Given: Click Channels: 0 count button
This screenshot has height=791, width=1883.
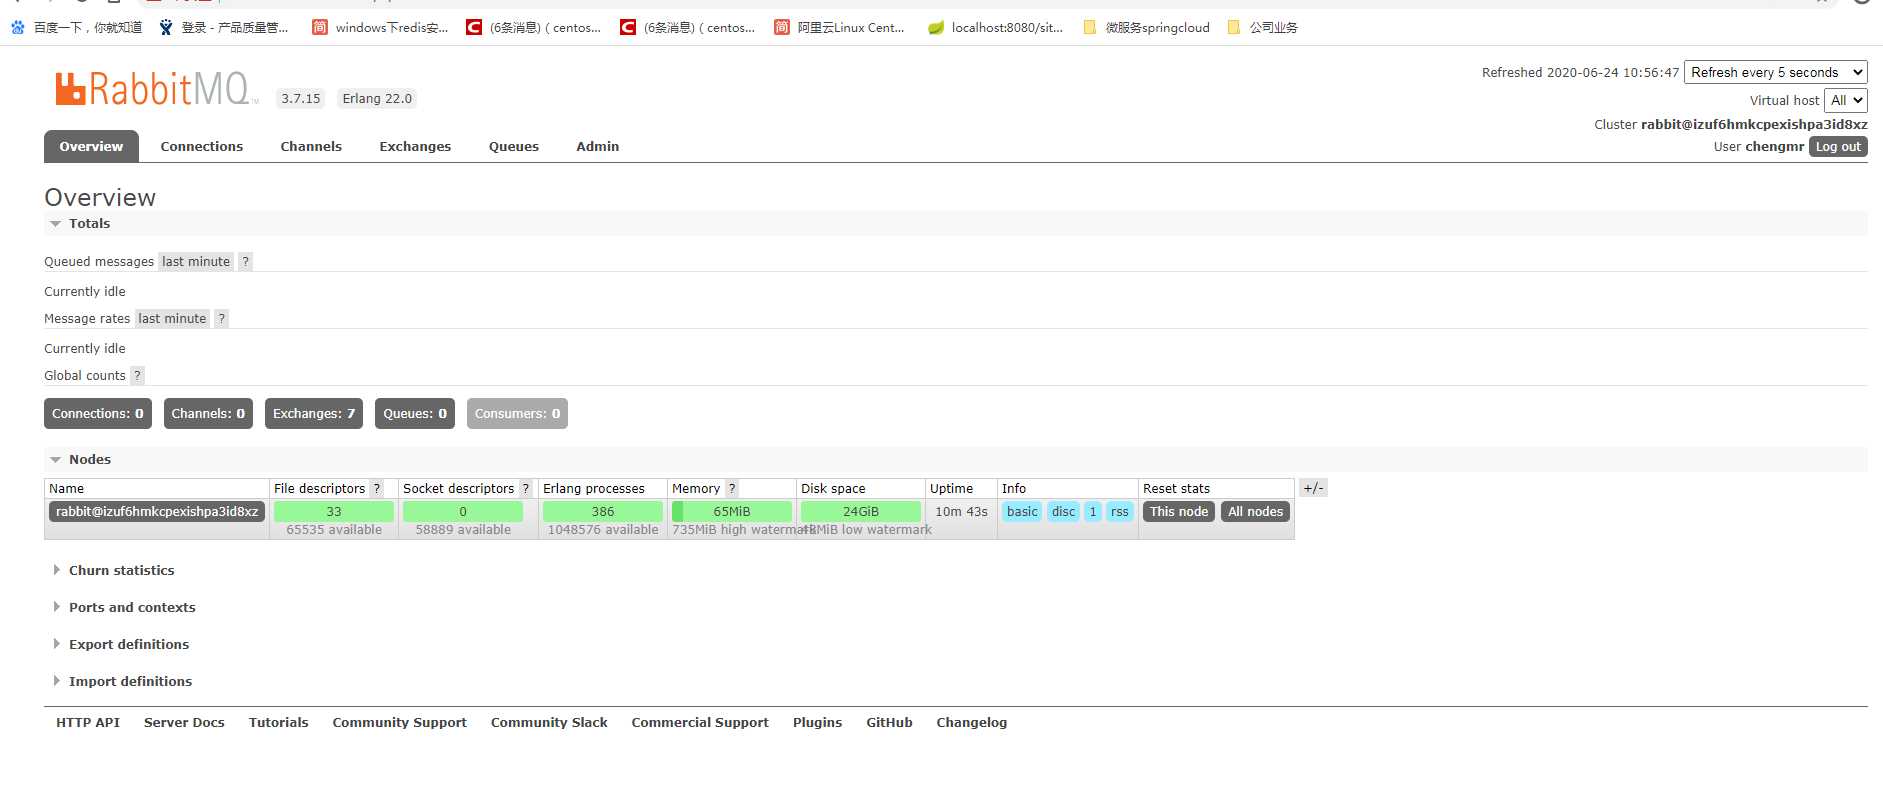Looking at the screenshot, I should click(208, 414).
